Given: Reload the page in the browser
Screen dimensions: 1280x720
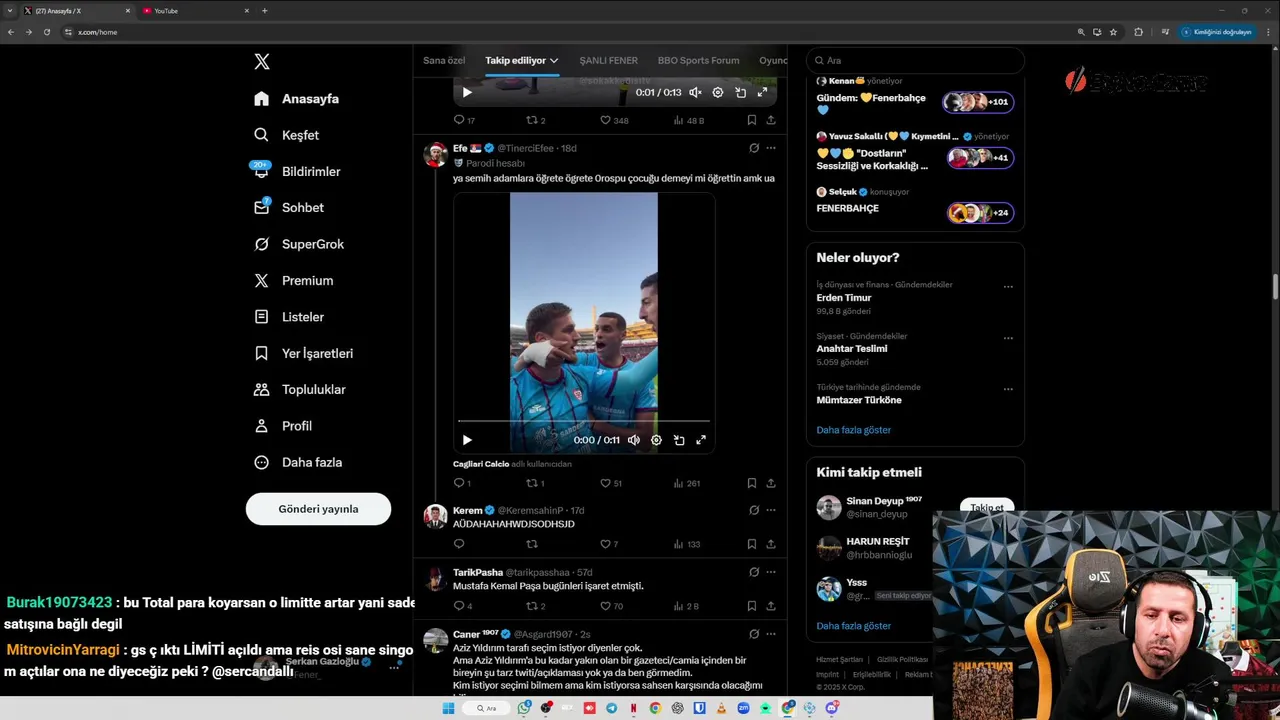Looking at the screenshot, I should pyautogui.click(x=46, y=32).
